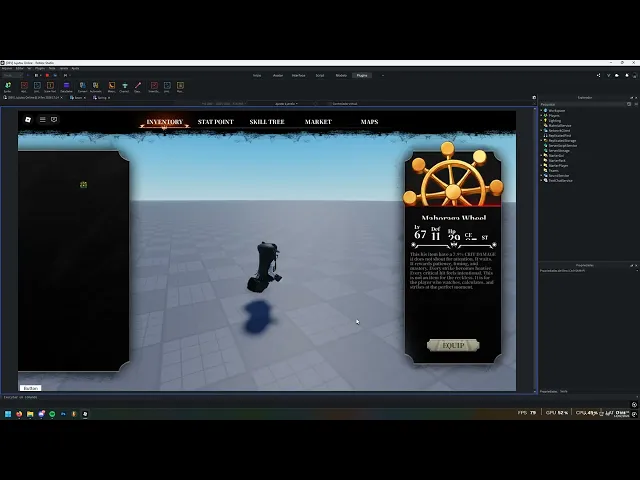The height and width of the screenshot is (480, 640).
Task: Open Spotify from the taskbar
Action: pyautogui.click(x=52, y=414)
